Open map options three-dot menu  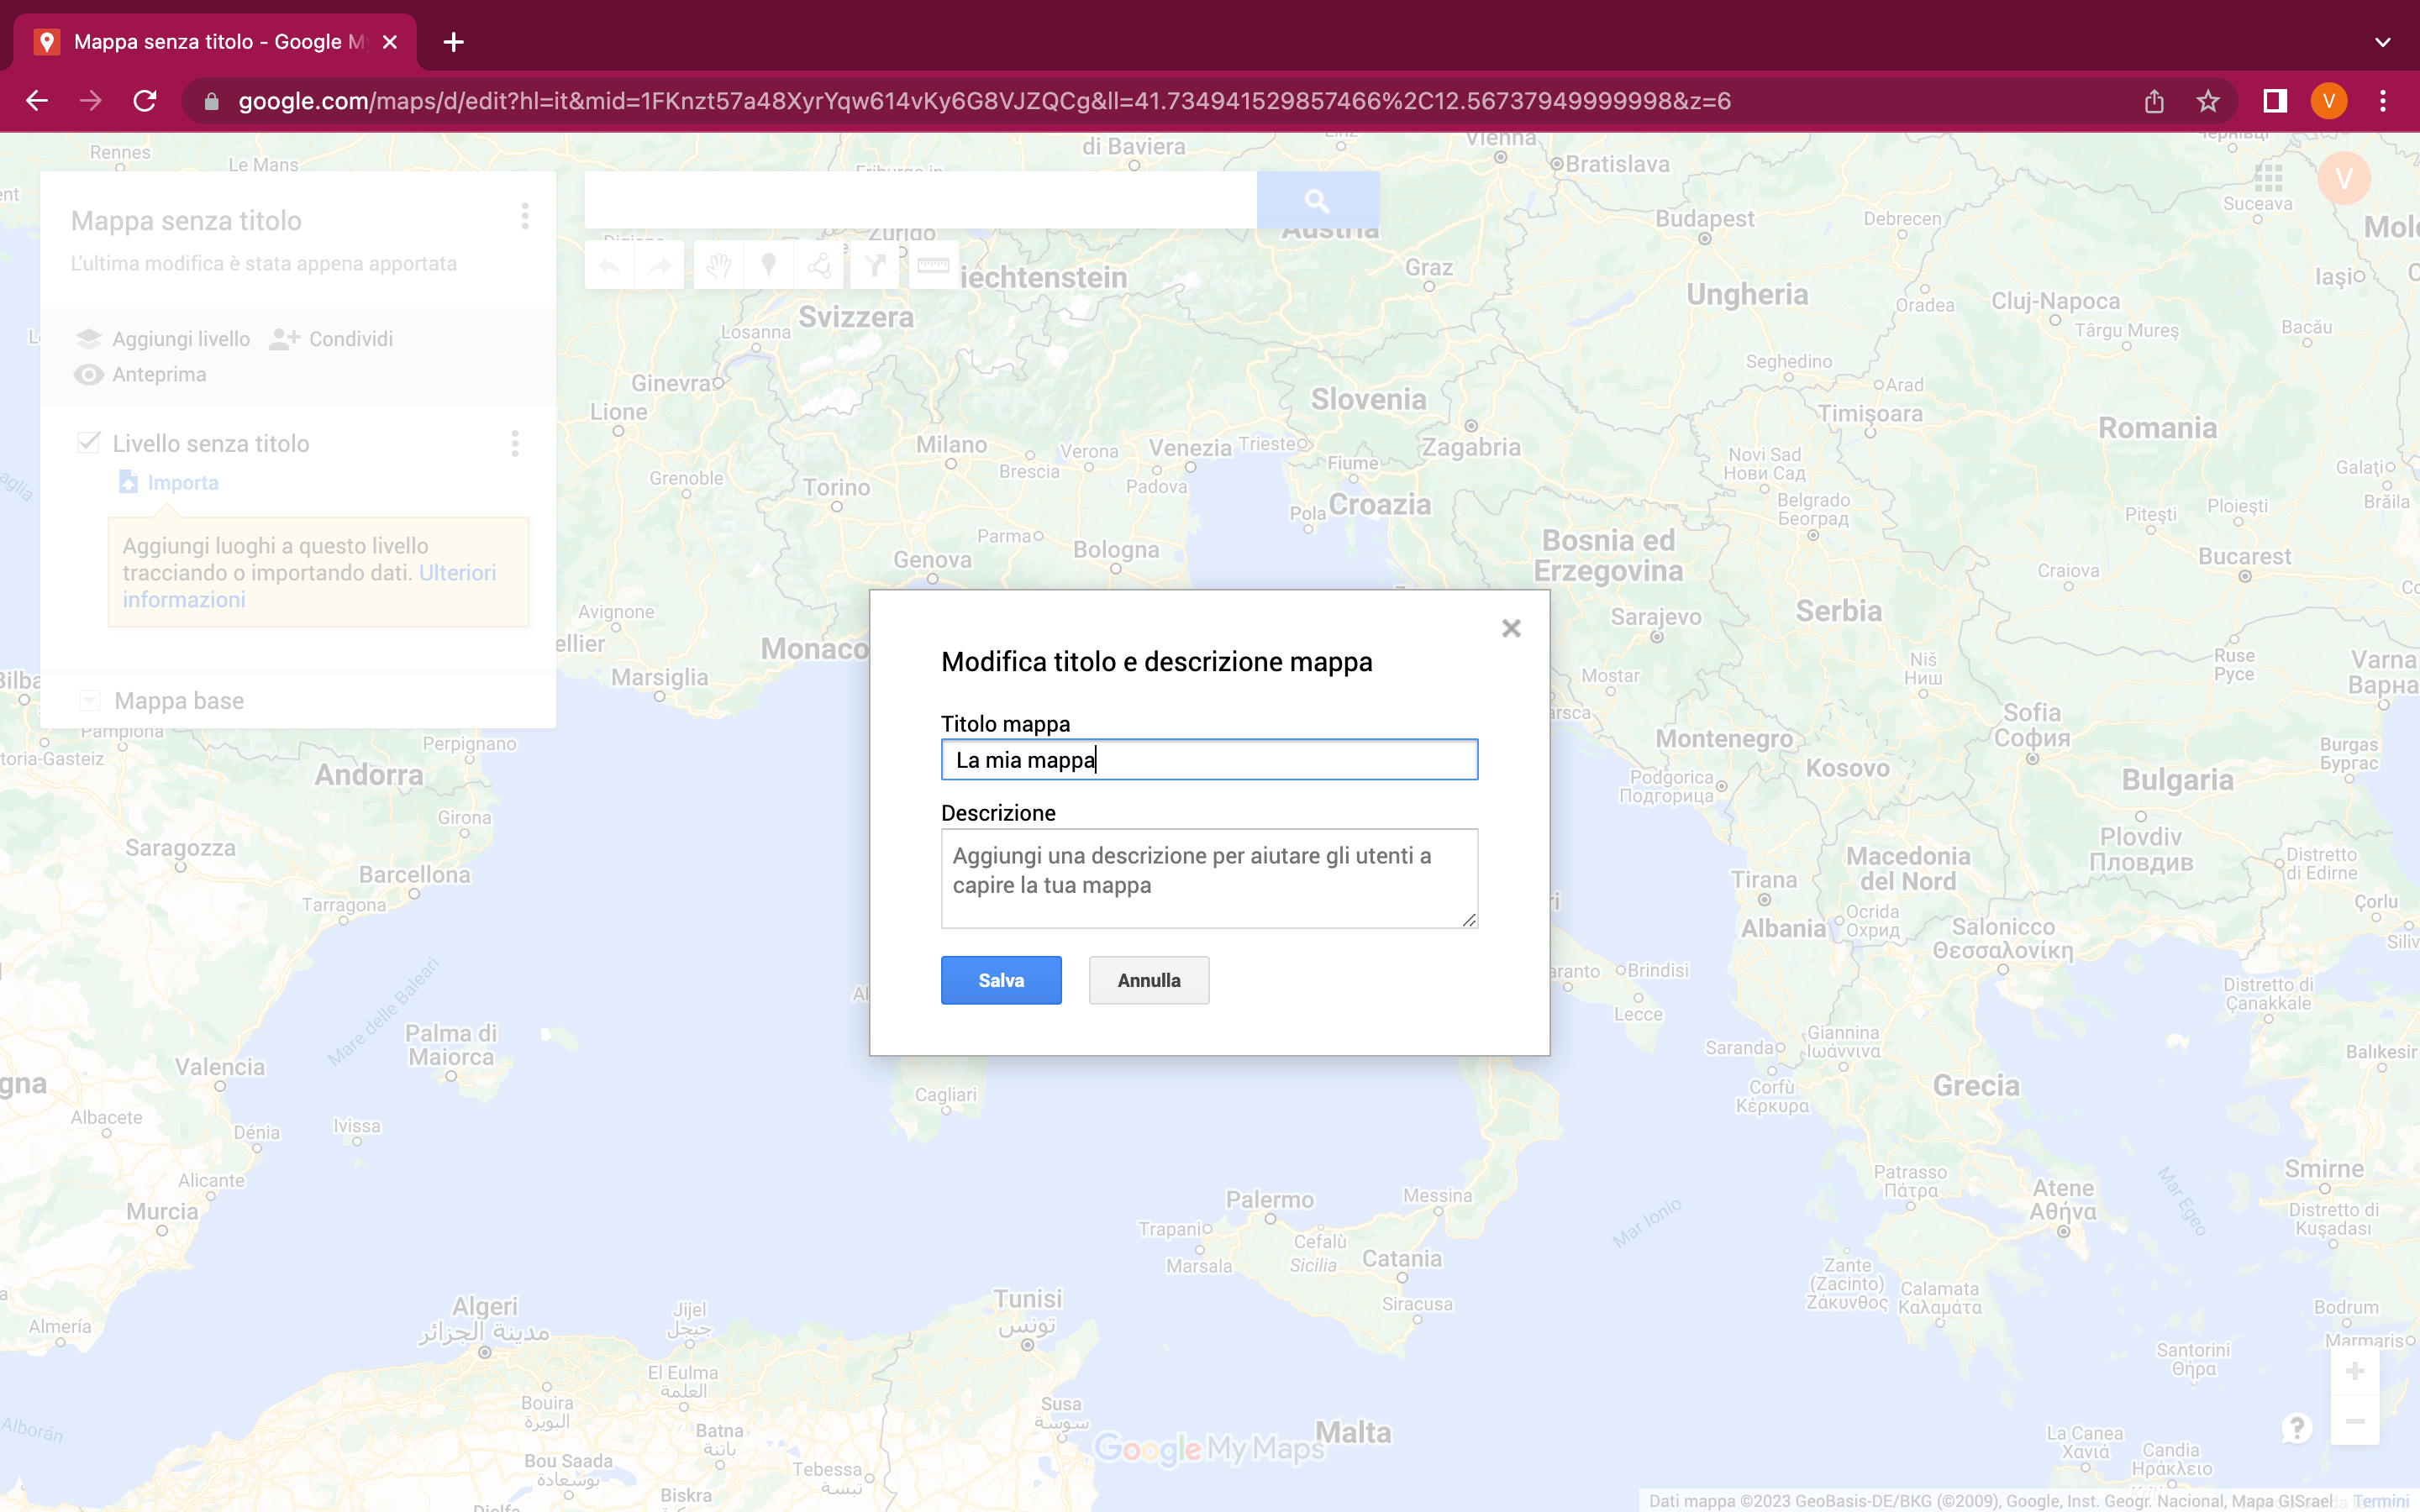(x=524, y=216)
